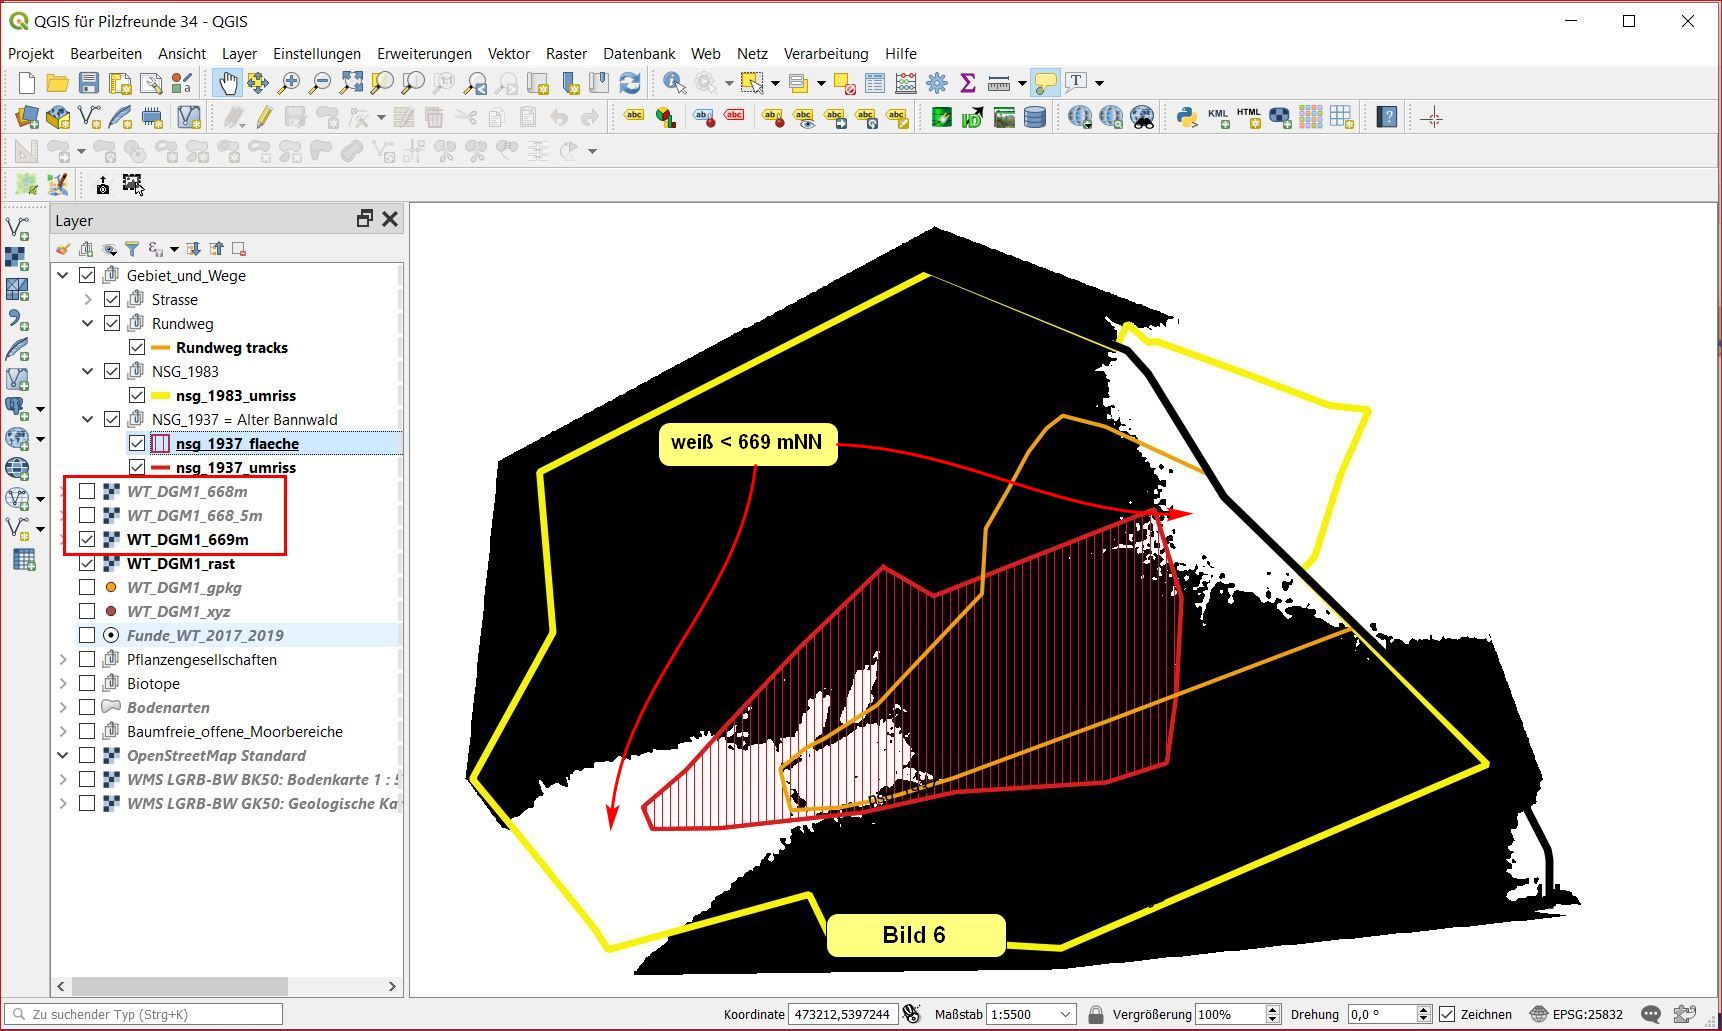Open the attribute table icon
Image resolution: width=1722 pixels, height=1031 pixels.
point(875,83)
